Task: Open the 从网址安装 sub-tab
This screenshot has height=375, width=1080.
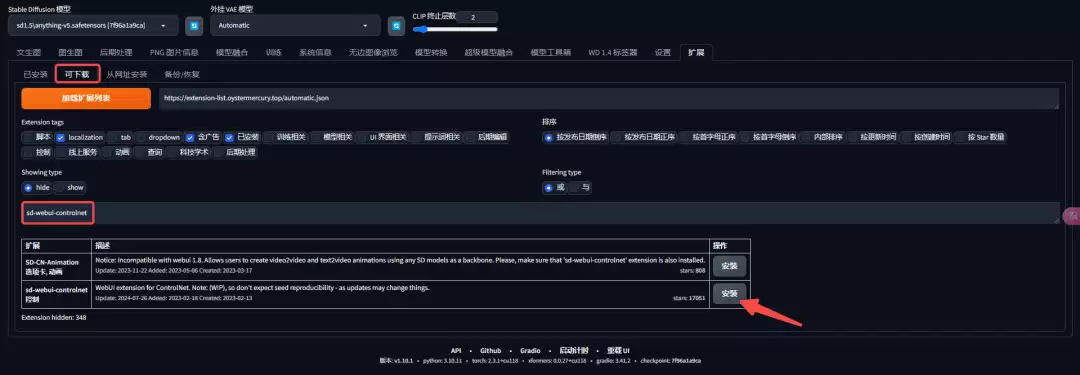Action: pos(127,74)
